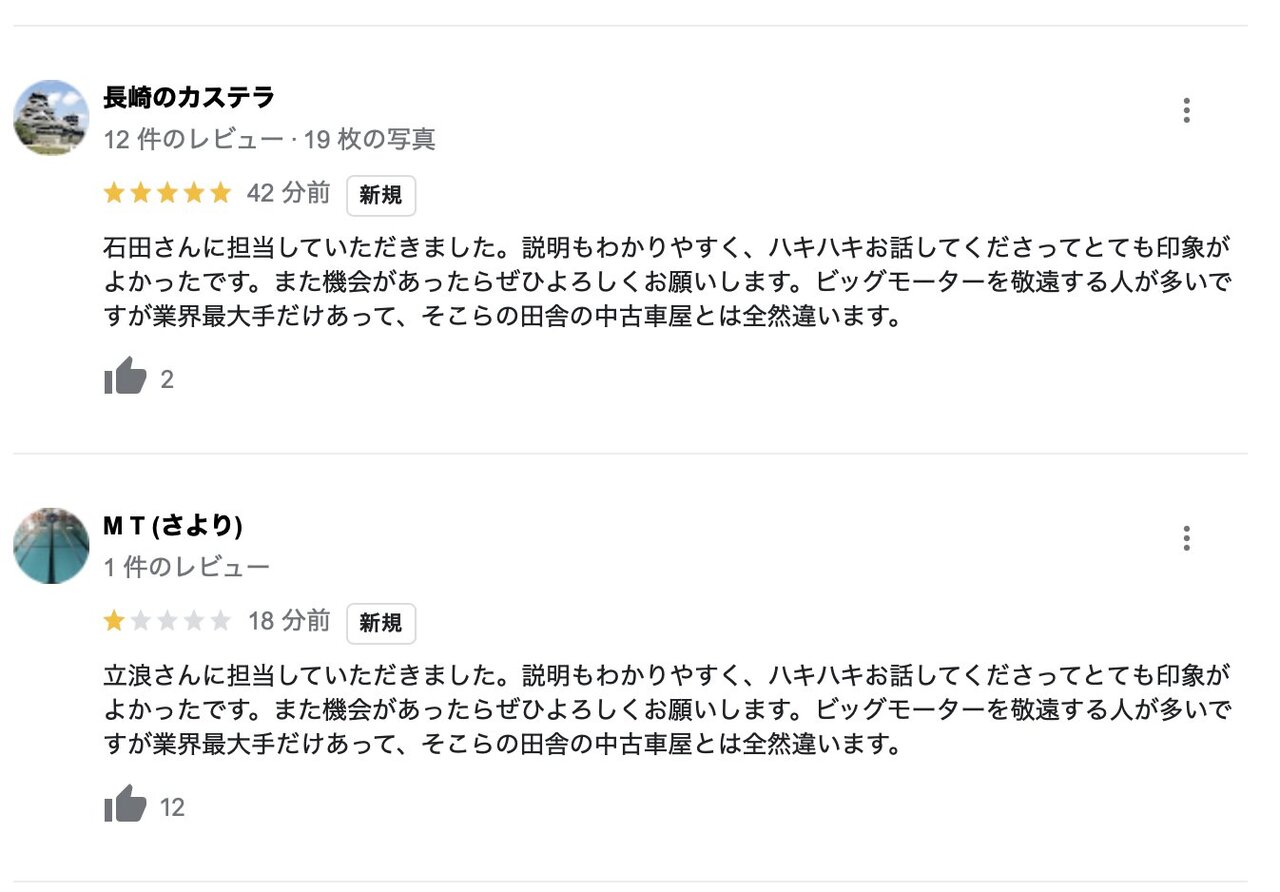Viewport: 1280px width, 892px height.
Task: Like the review by 長崎のカステラ with thumbs up
Action: (x=125, y=378)
